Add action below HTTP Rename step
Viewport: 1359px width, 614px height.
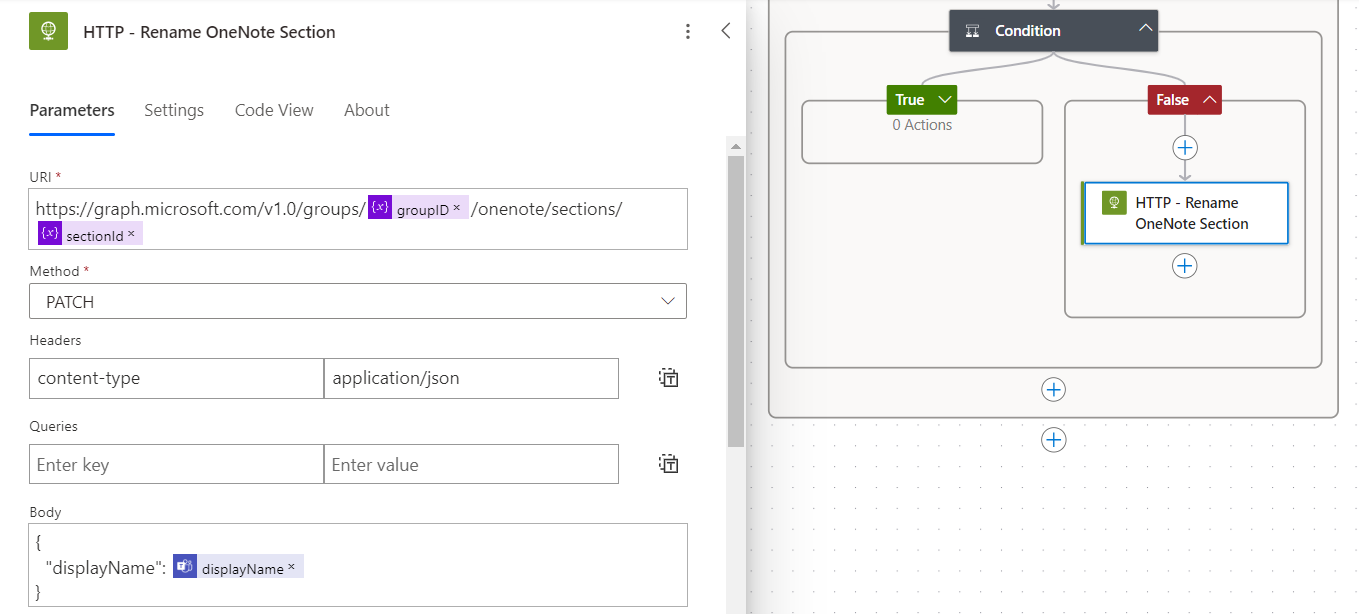(x=1185, y=266)
